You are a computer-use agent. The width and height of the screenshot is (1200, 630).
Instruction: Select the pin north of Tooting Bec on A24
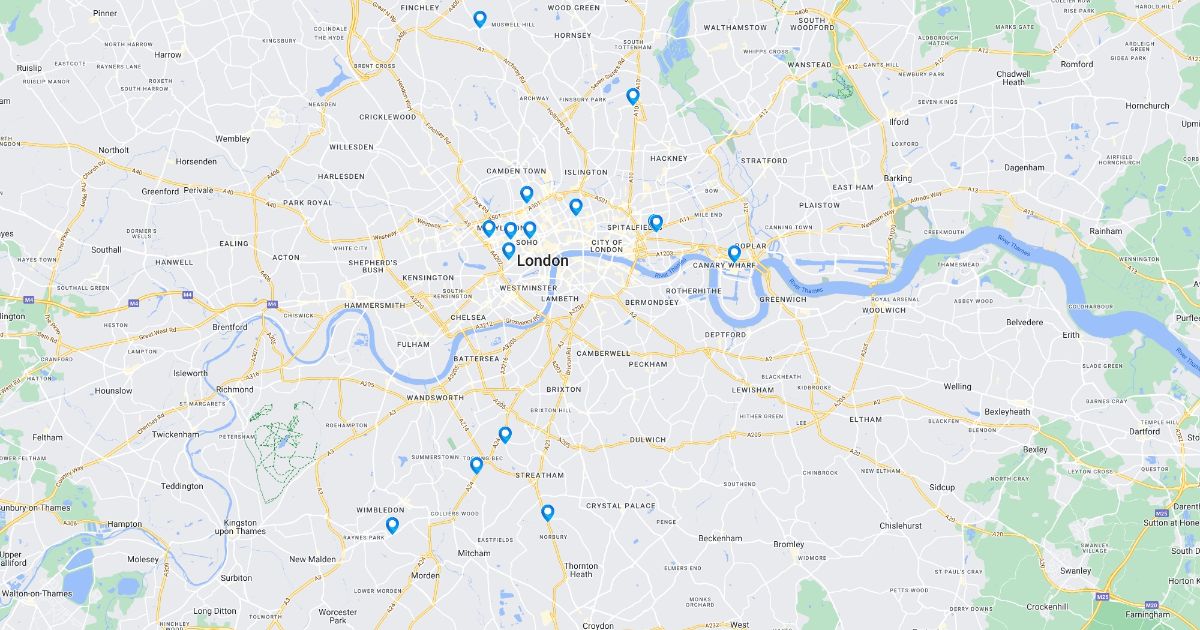(x=505, y=435)
